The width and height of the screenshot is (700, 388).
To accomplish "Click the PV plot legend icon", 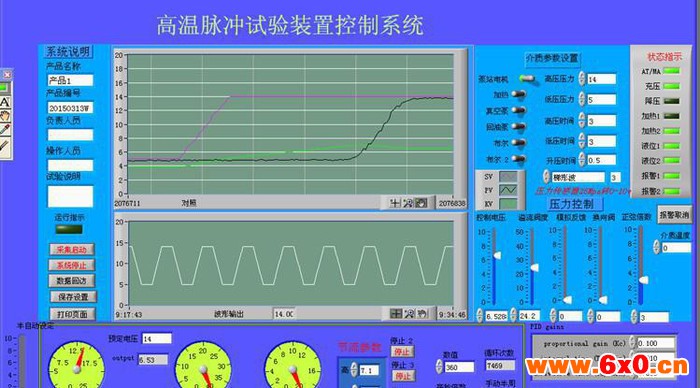I will (x=508, y=190).
